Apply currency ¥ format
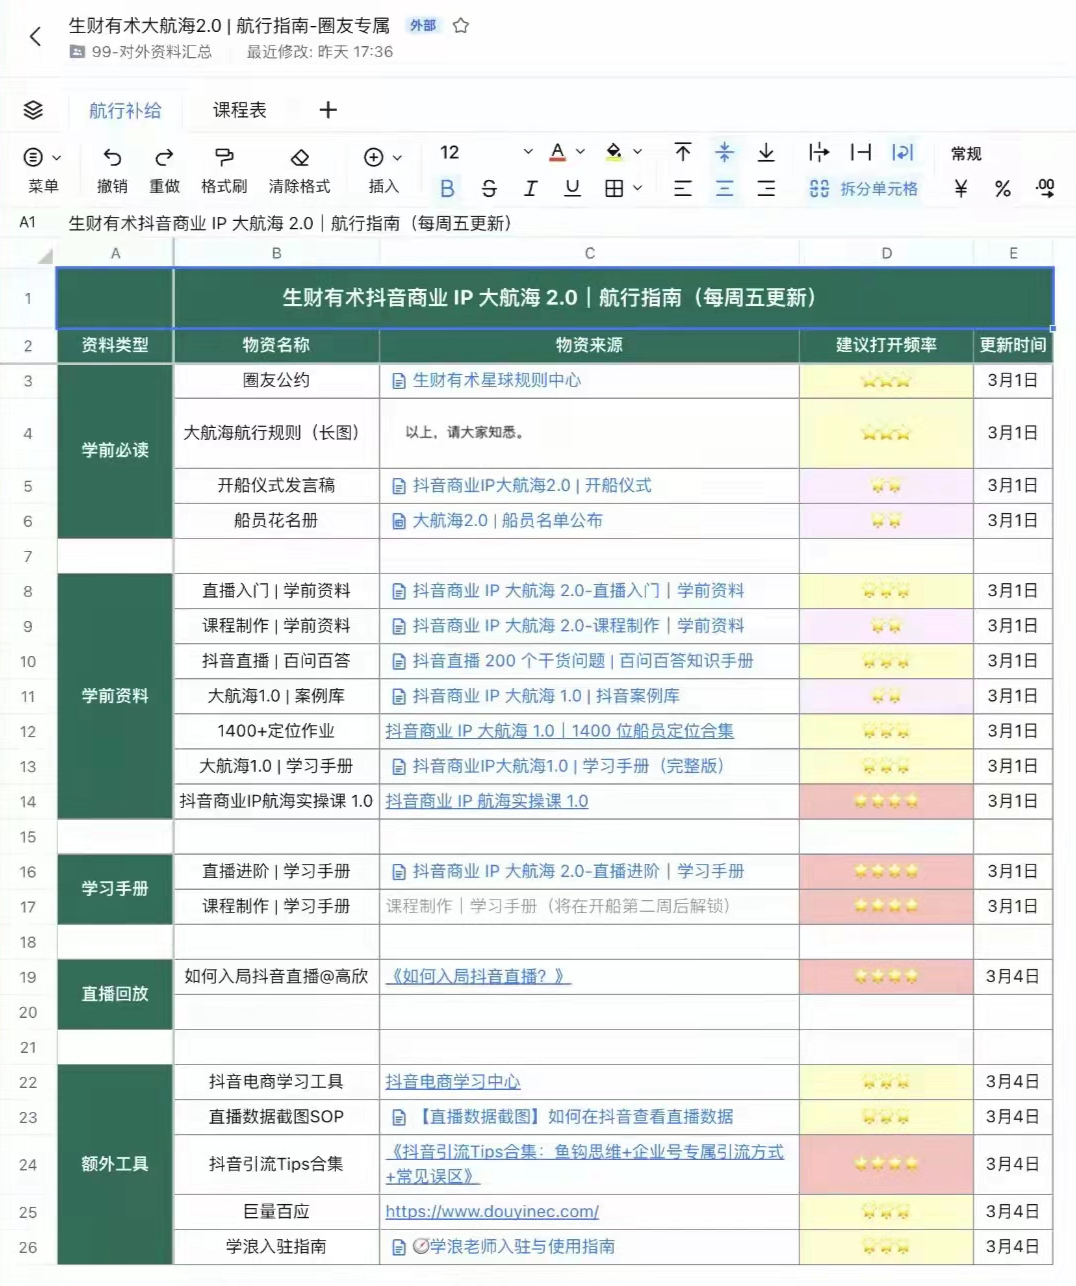 (x=961, y=188)
